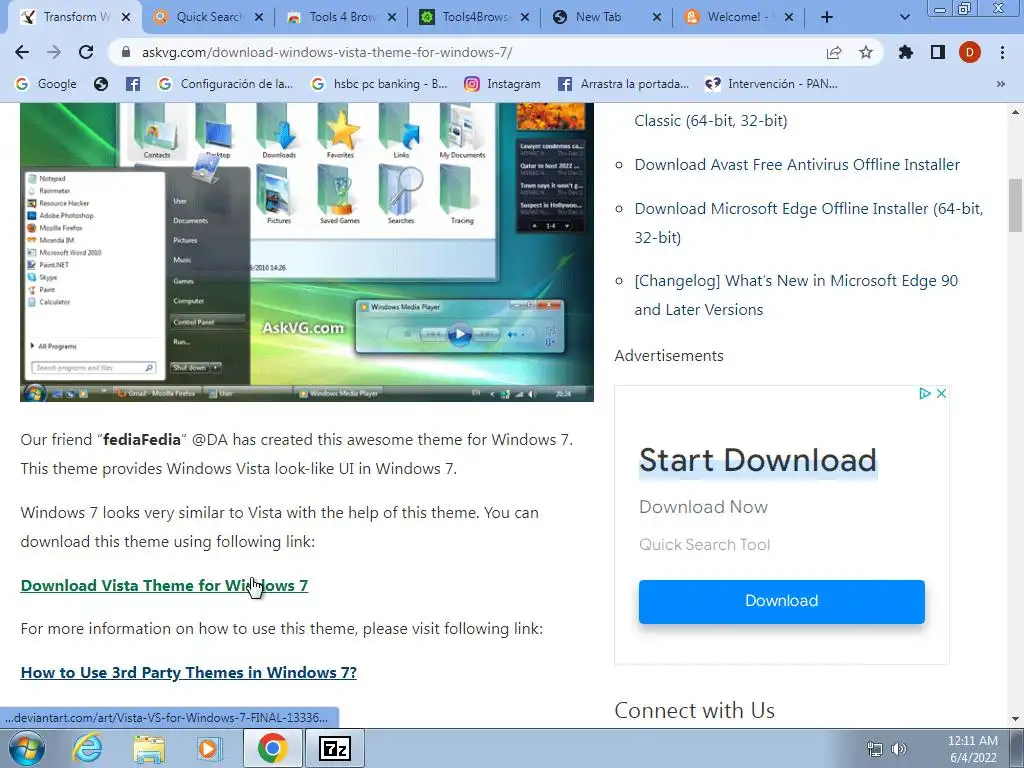This screenshot has width=1024, height=768.
Task: Open the globe icon bookmark
Action: [x=101, y=84]
